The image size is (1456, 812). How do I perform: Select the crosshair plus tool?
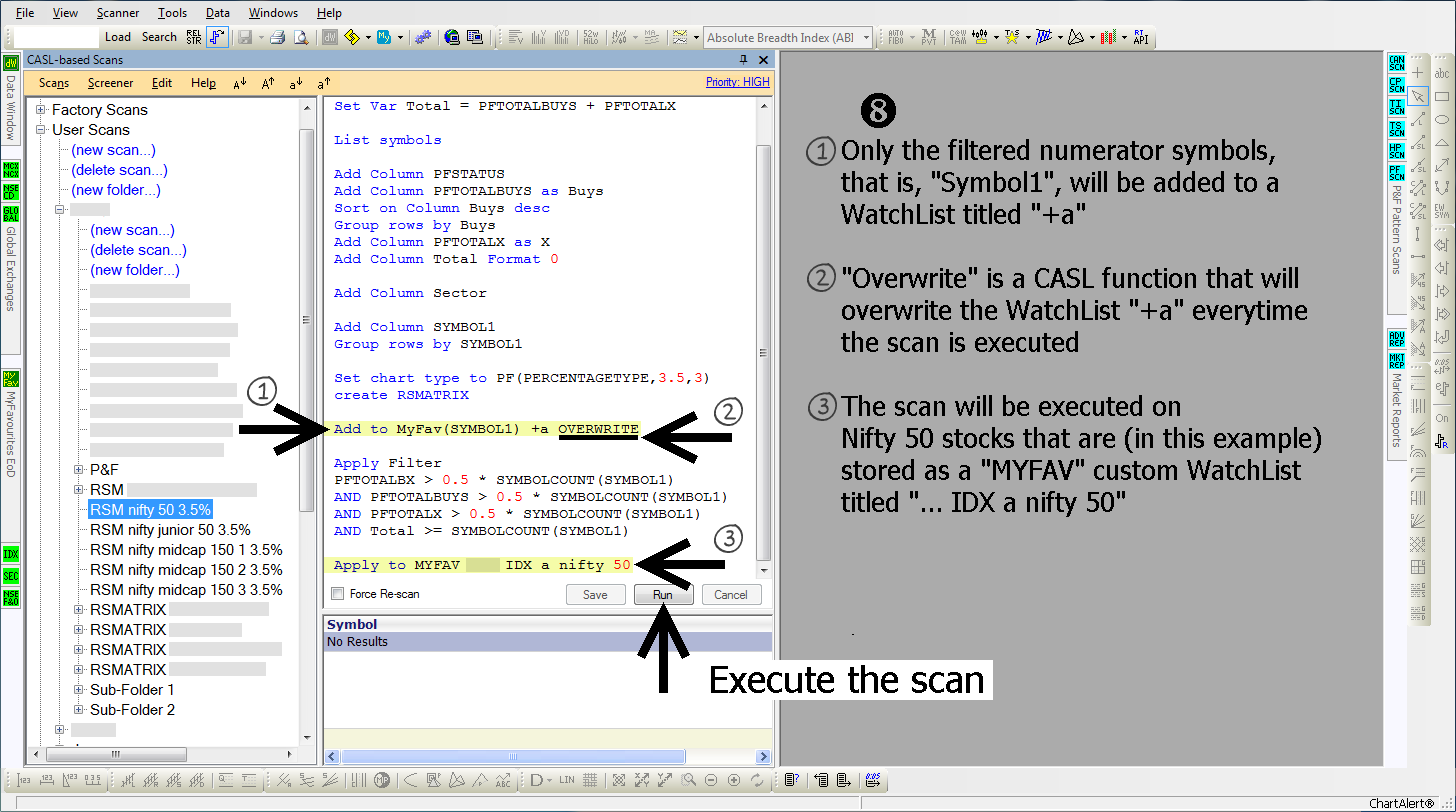(1417, 73)
